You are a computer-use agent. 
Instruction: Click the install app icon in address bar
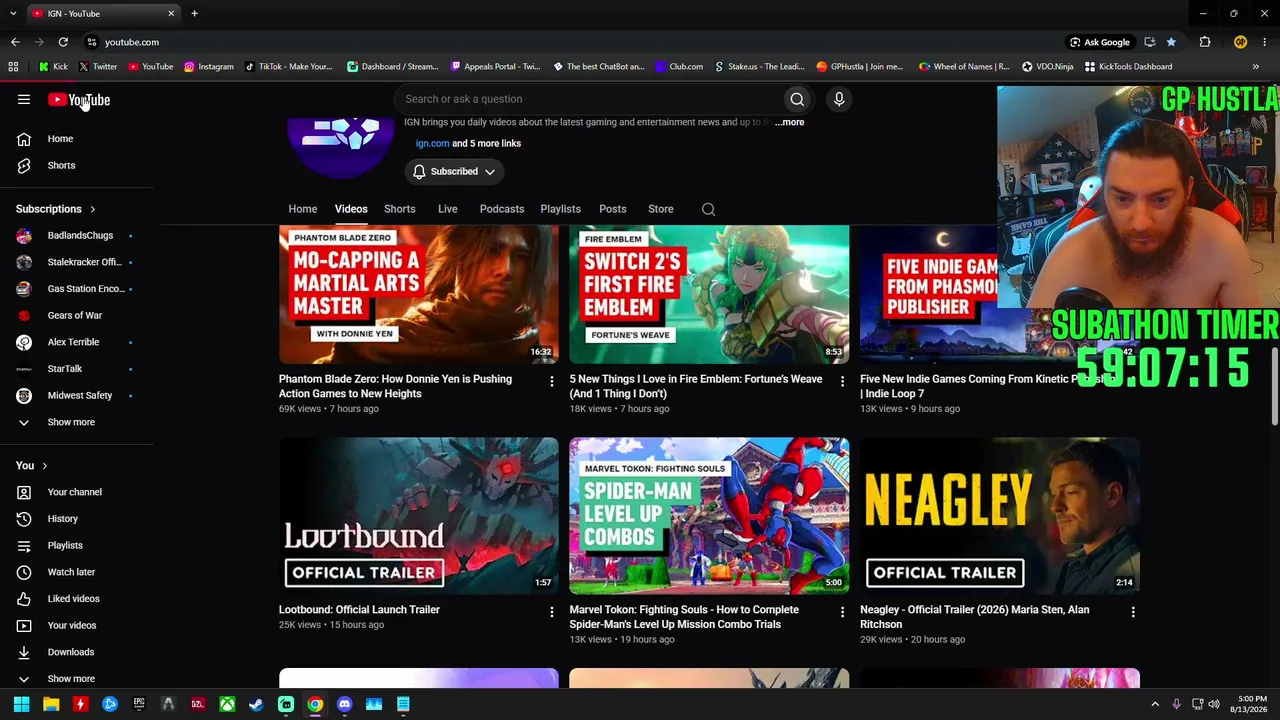(x=1150, y=42)
